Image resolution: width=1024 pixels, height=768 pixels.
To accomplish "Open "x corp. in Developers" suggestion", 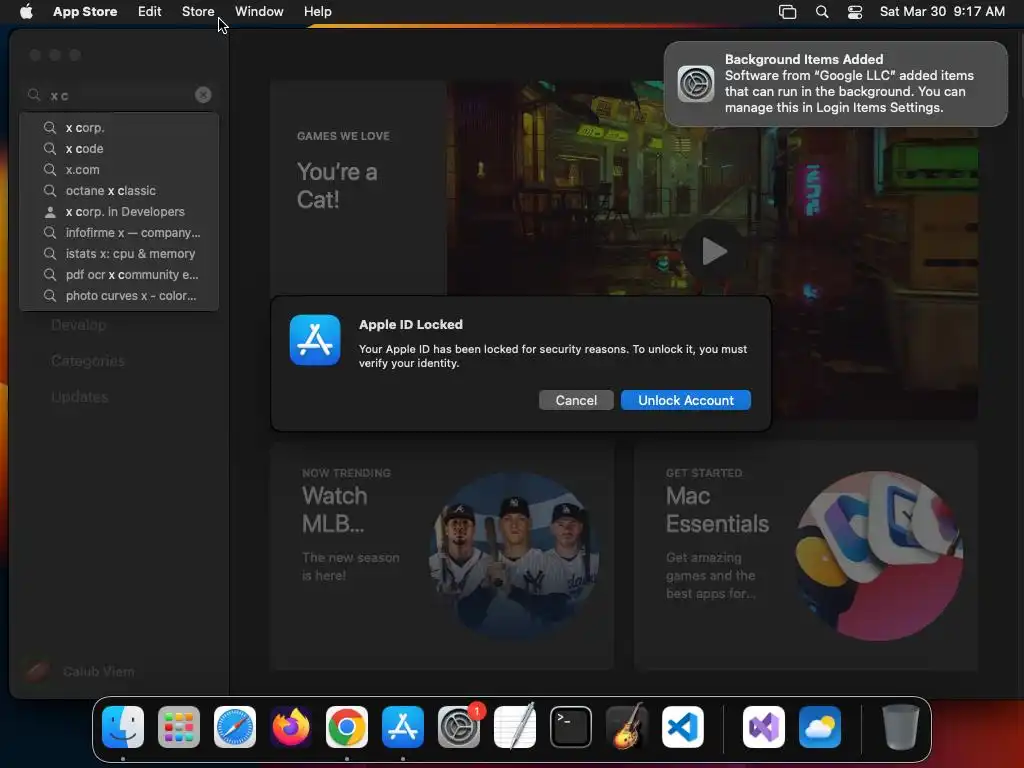I will [119, 212].
